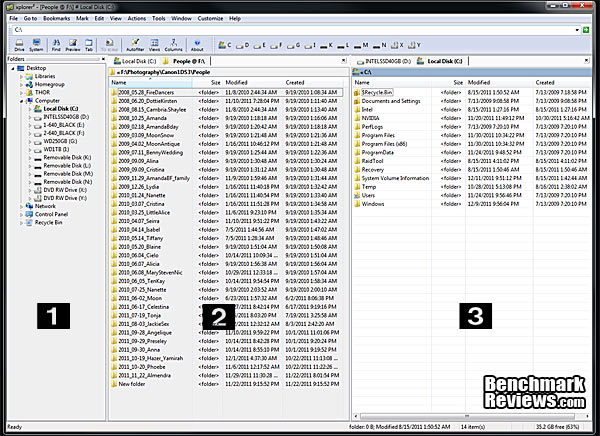
Task: Open the File menu
Action: click(x=13, y=18)
